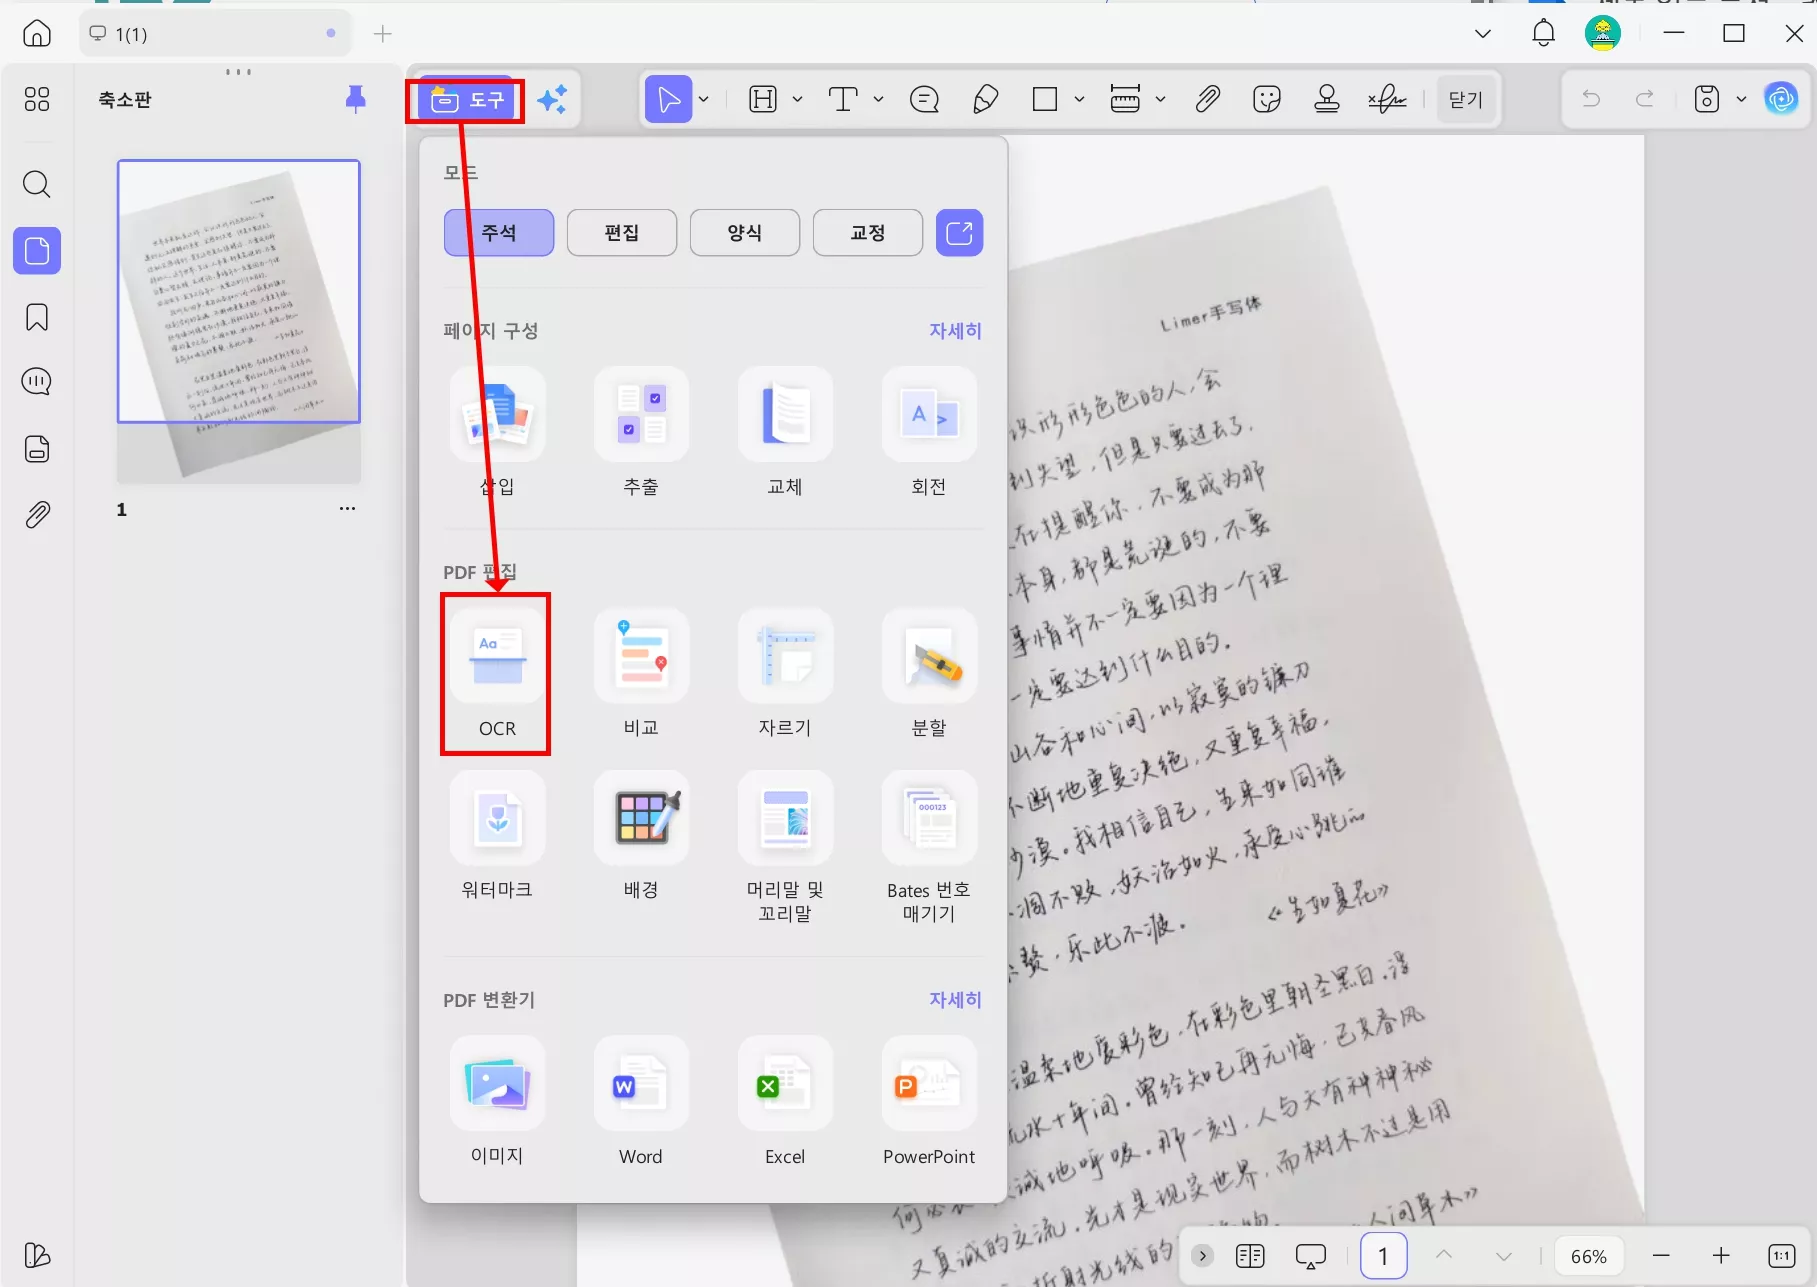1817x1287 pixels.
Task: Click the attach file paperclip tool
Action: pyautogui.click(x=1207, y=99)
